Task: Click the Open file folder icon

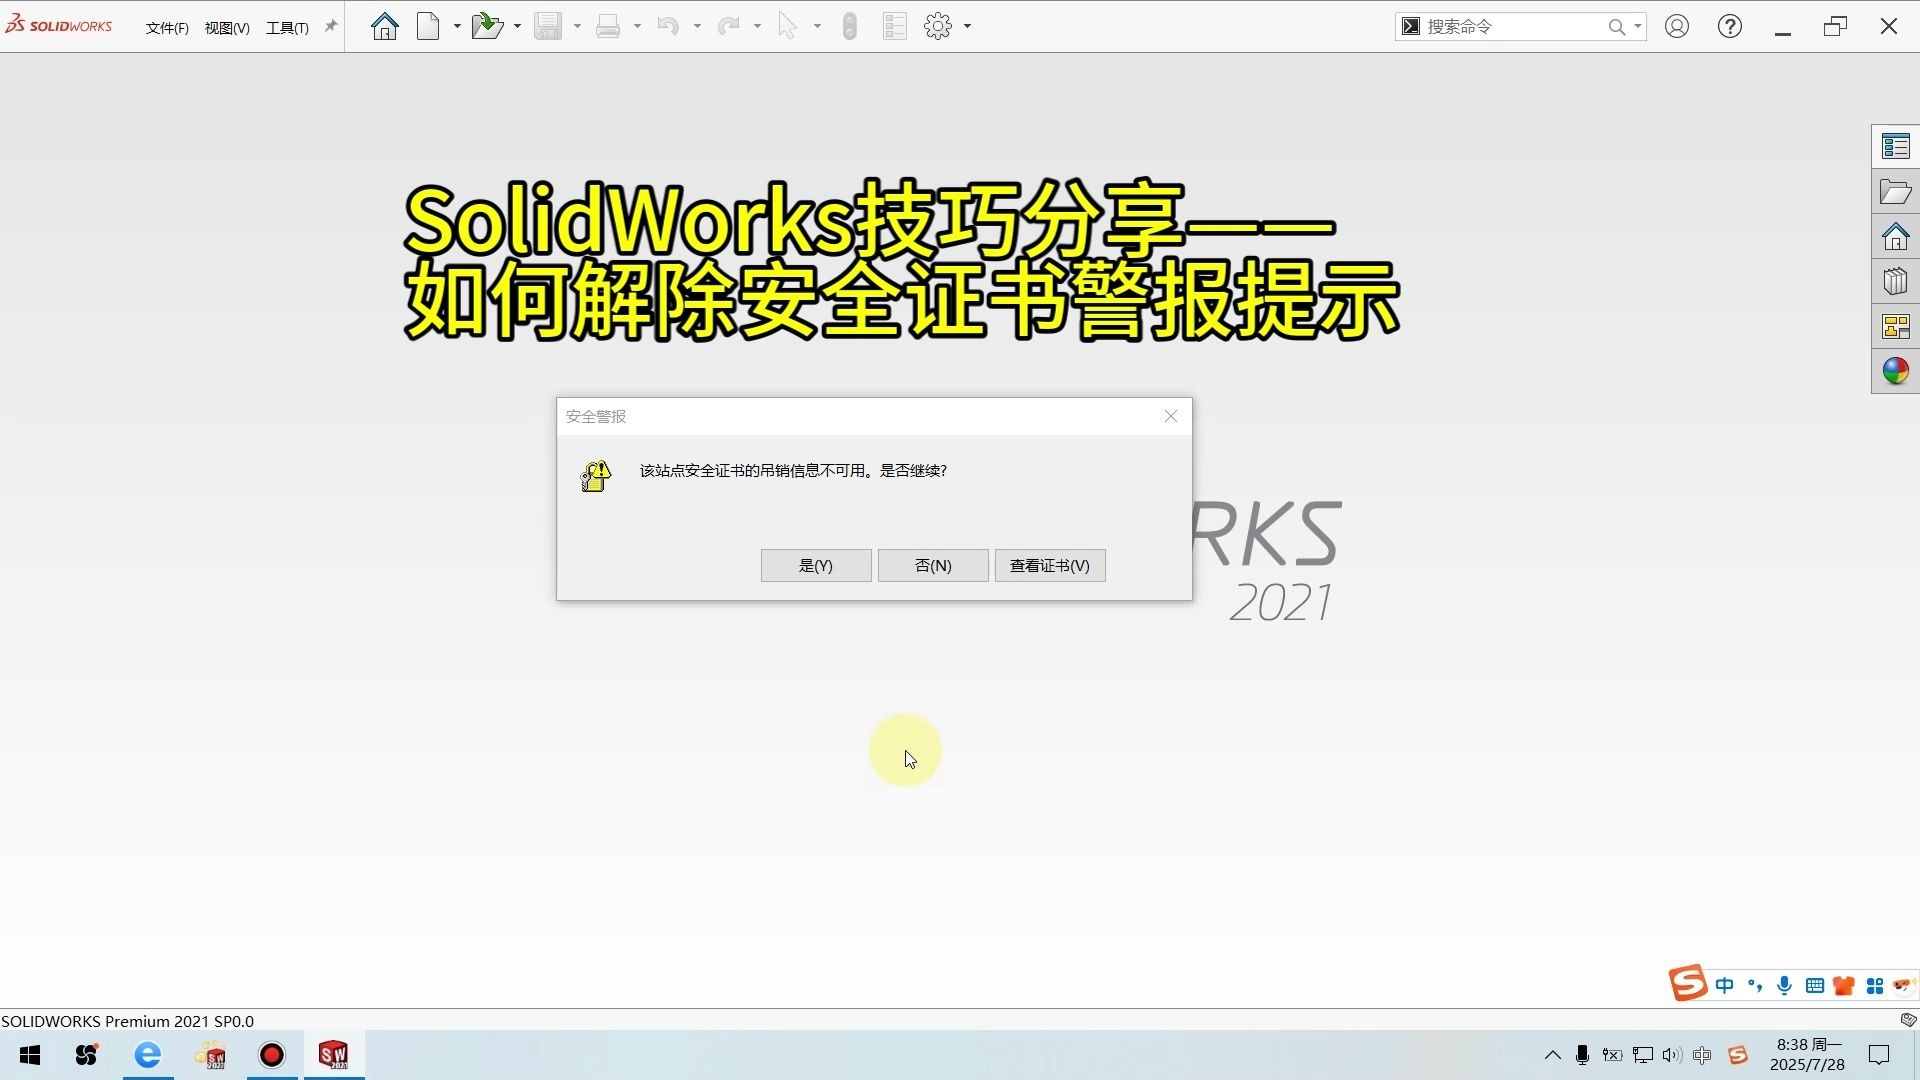Action: coord(487,26)
